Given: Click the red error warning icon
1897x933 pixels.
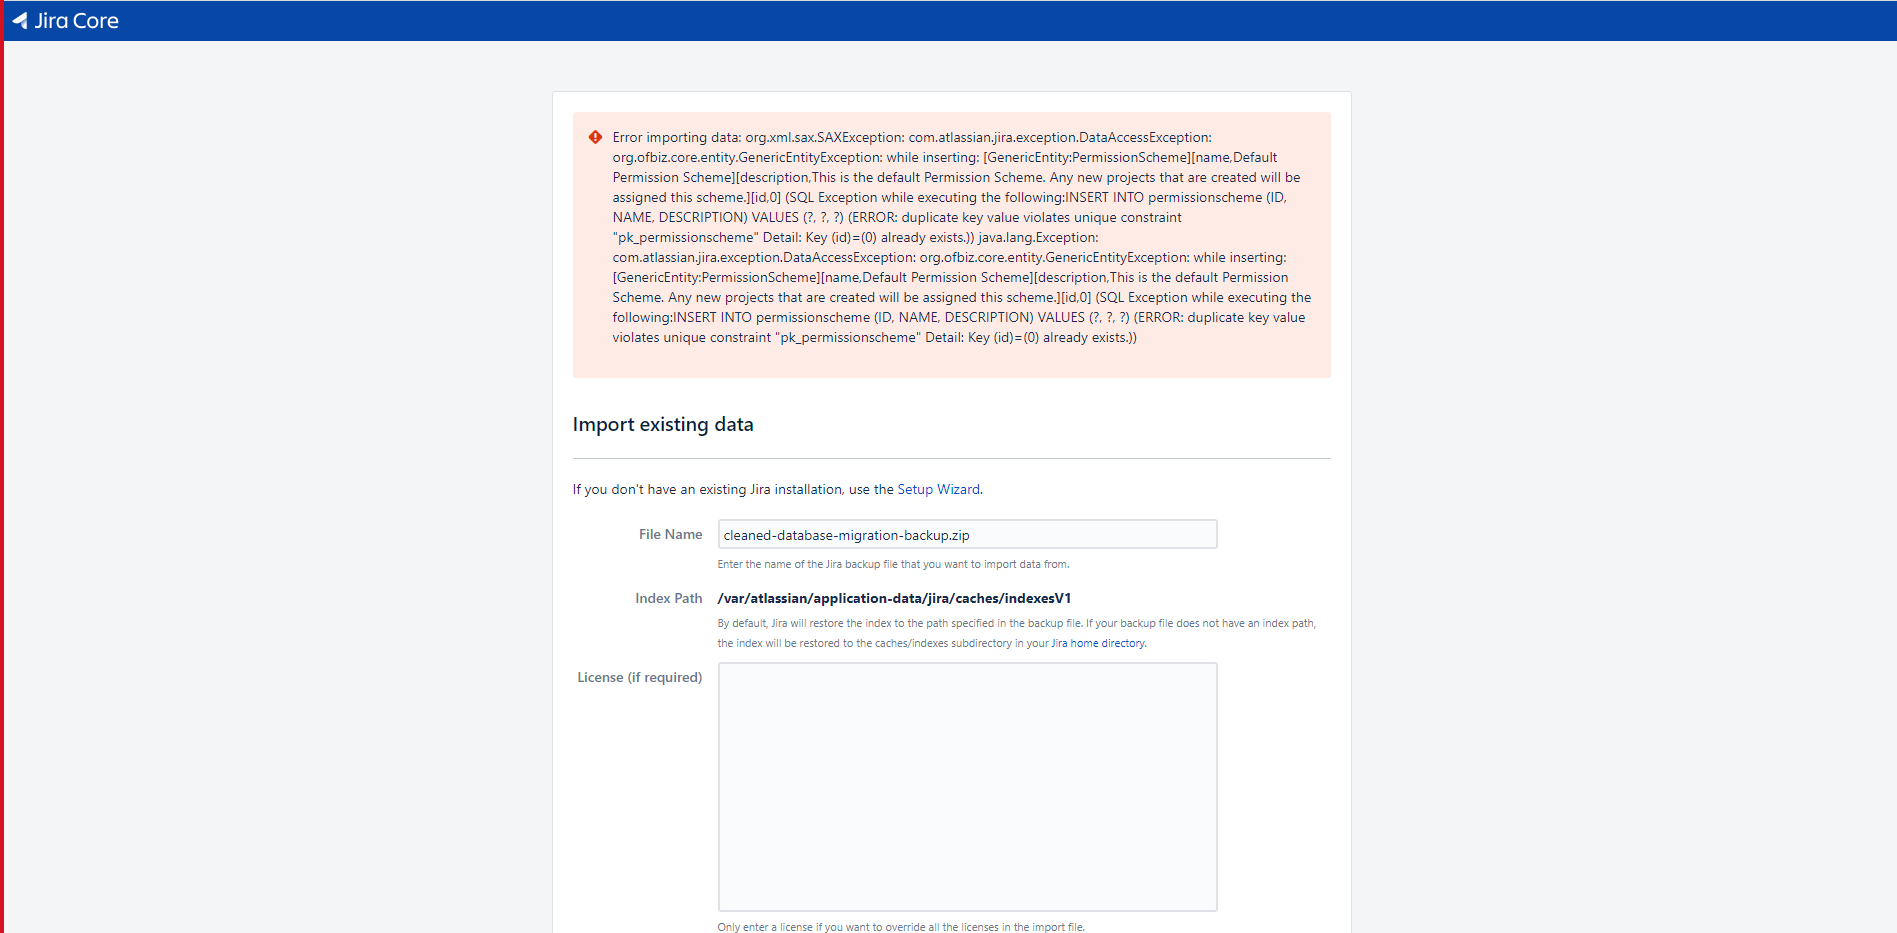Looking at the screenshot, I should (x=595, y=137).
